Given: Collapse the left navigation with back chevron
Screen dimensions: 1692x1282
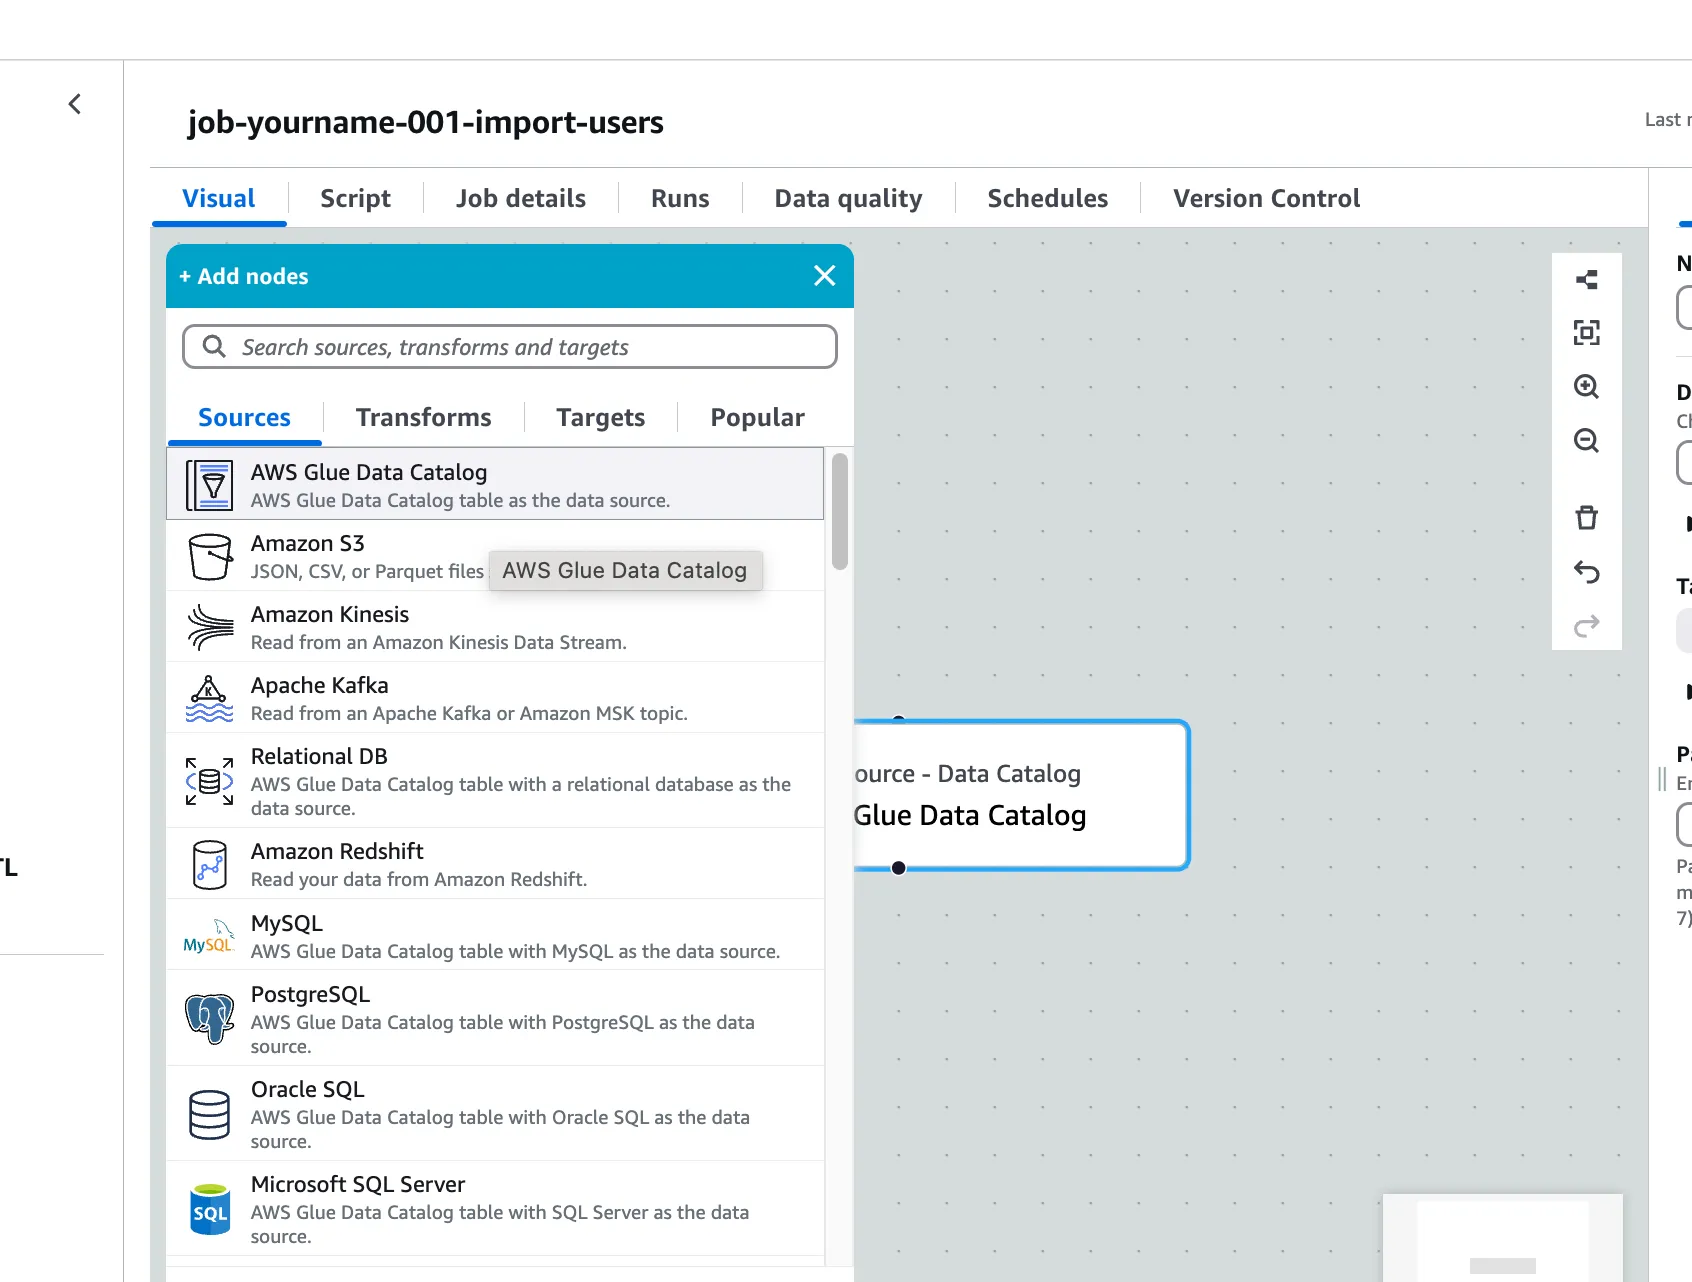Looking at the screenshot, I should tap(75, 104).
